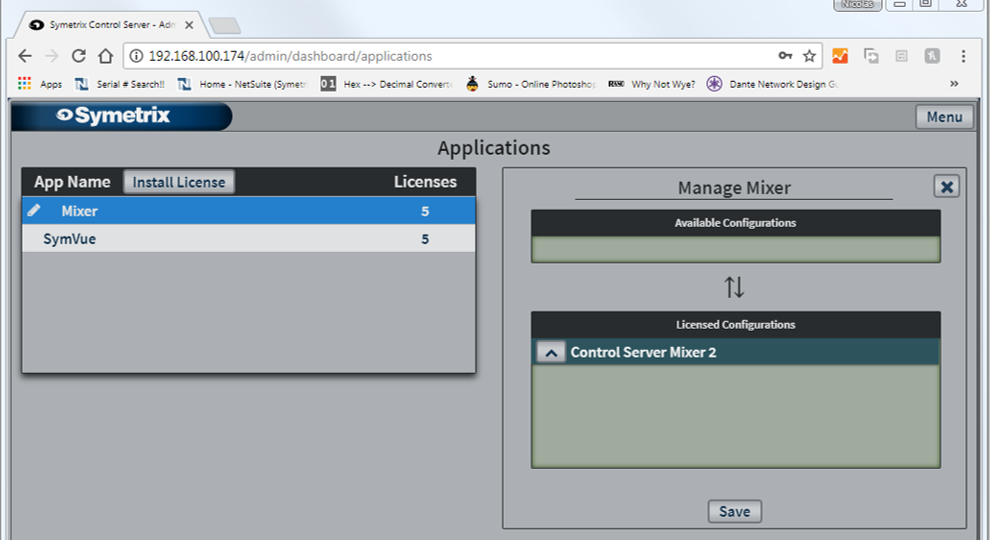
Task: Click Install License button
Action: pyautogui.click(x=179, y=182)
